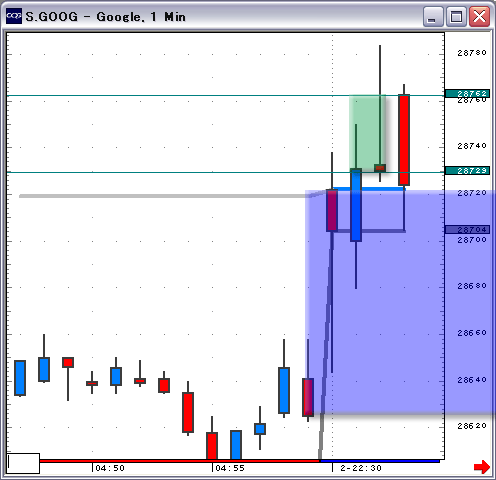
Task: Click the empty box at chart bottom-left
Action: [23, 463]
